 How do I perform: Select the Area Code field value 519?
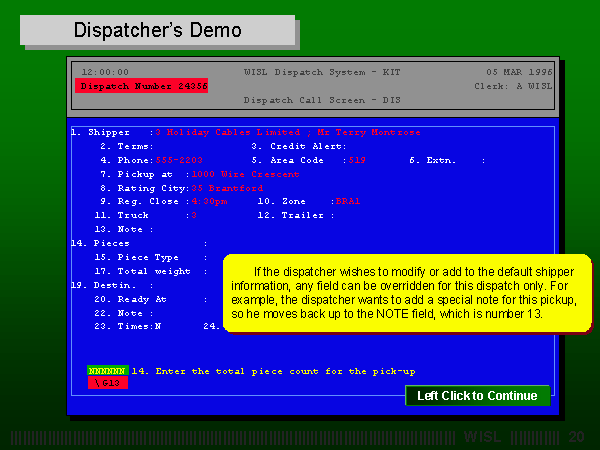pos(357,160)
